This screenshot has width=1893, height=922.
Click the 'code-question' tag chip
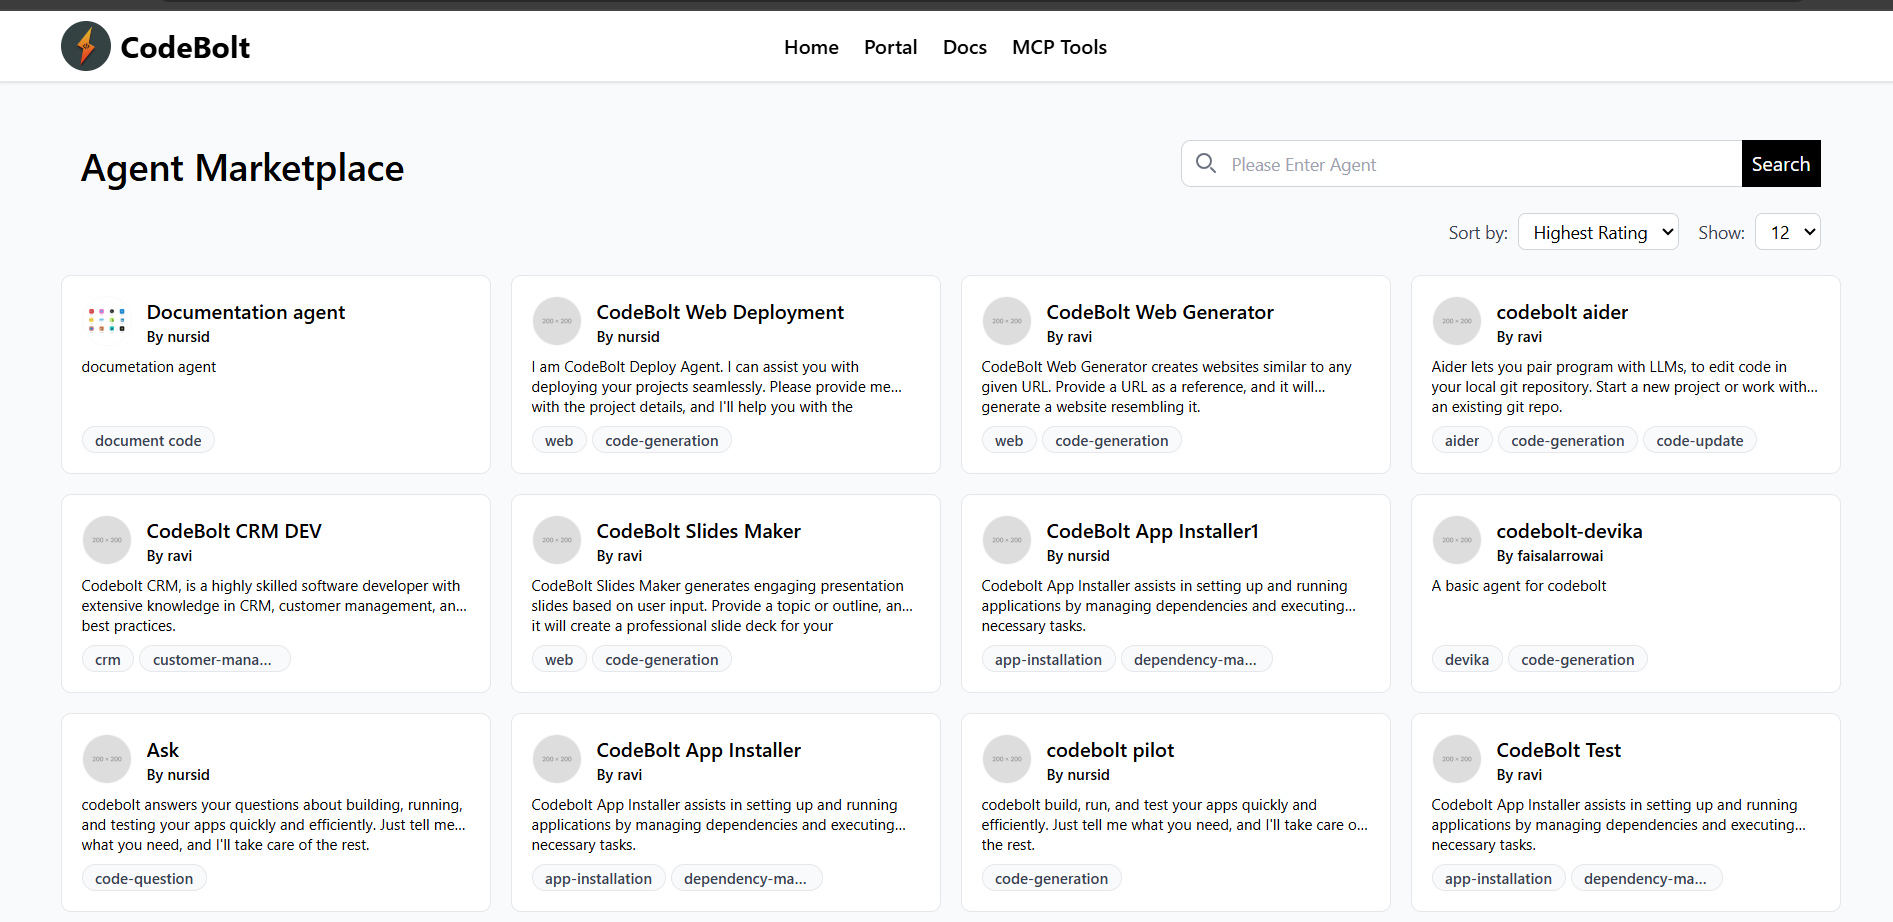[144, 878]
